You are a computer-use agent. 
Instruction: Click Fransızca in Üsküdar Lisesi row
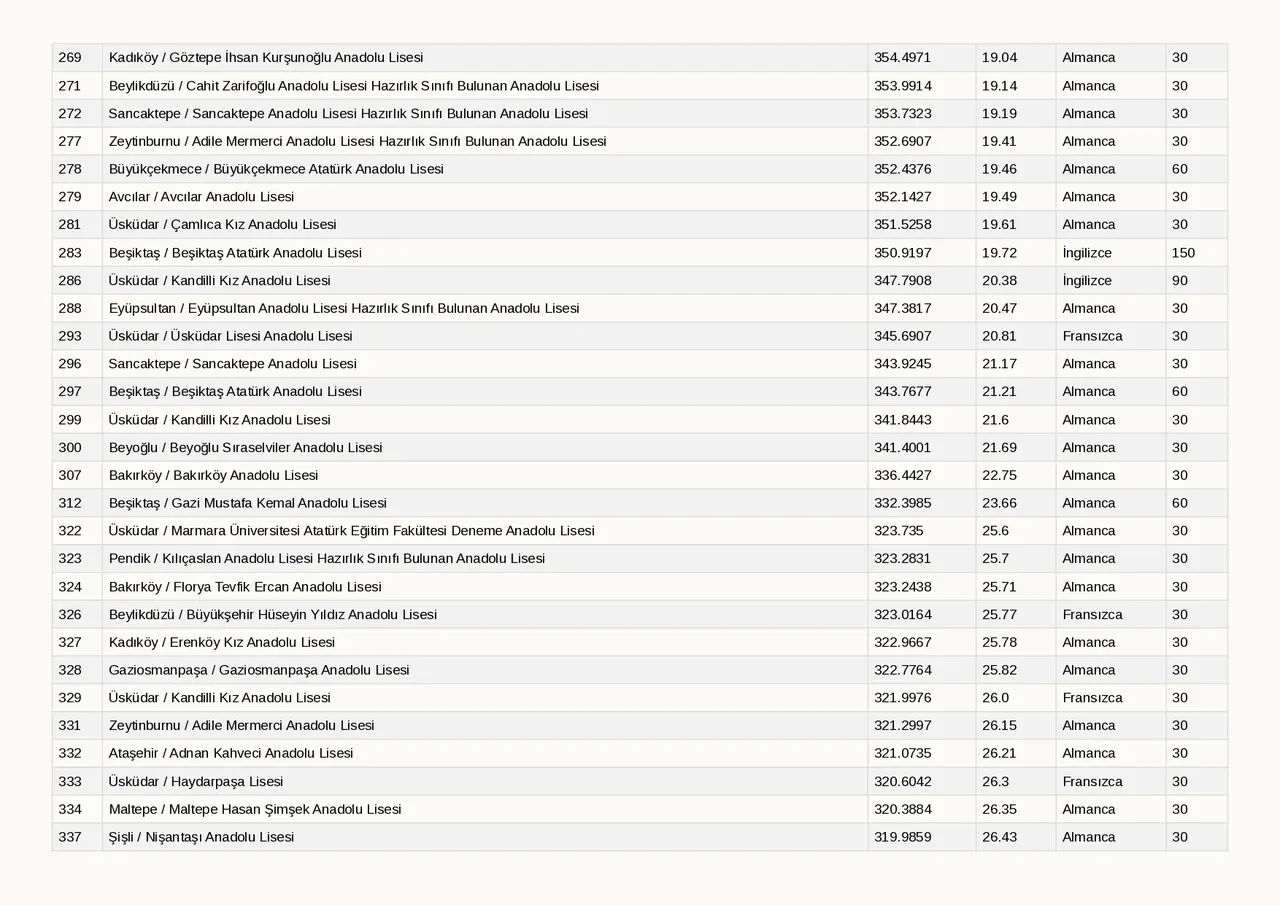pyautogui.click(x=1092, y=336)
